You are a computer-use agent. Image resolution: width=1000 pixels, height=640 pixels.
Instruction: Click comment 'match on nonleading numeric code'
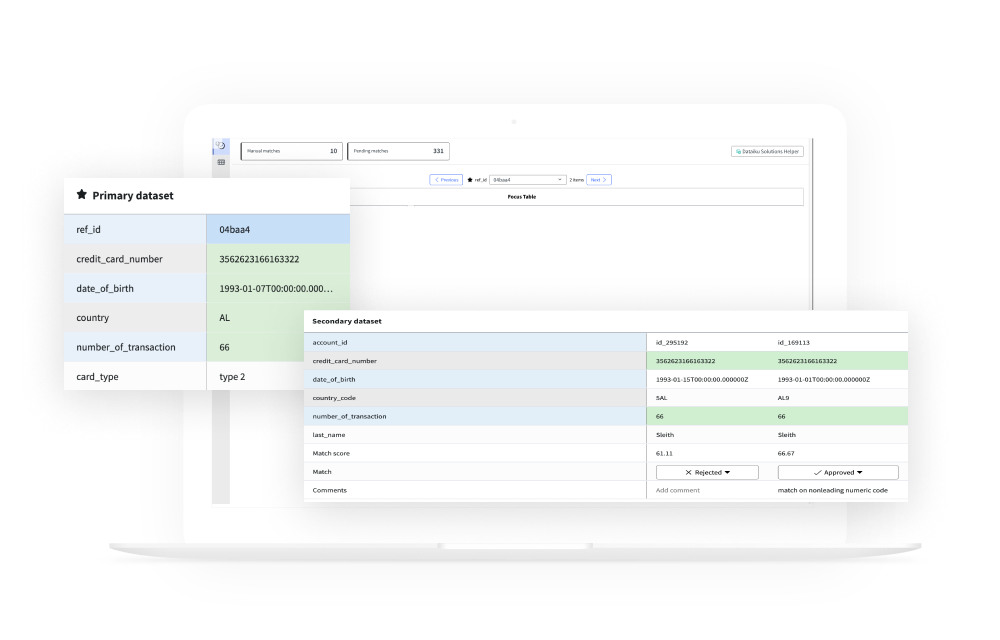pyautogui.click(x=832, y=490)
